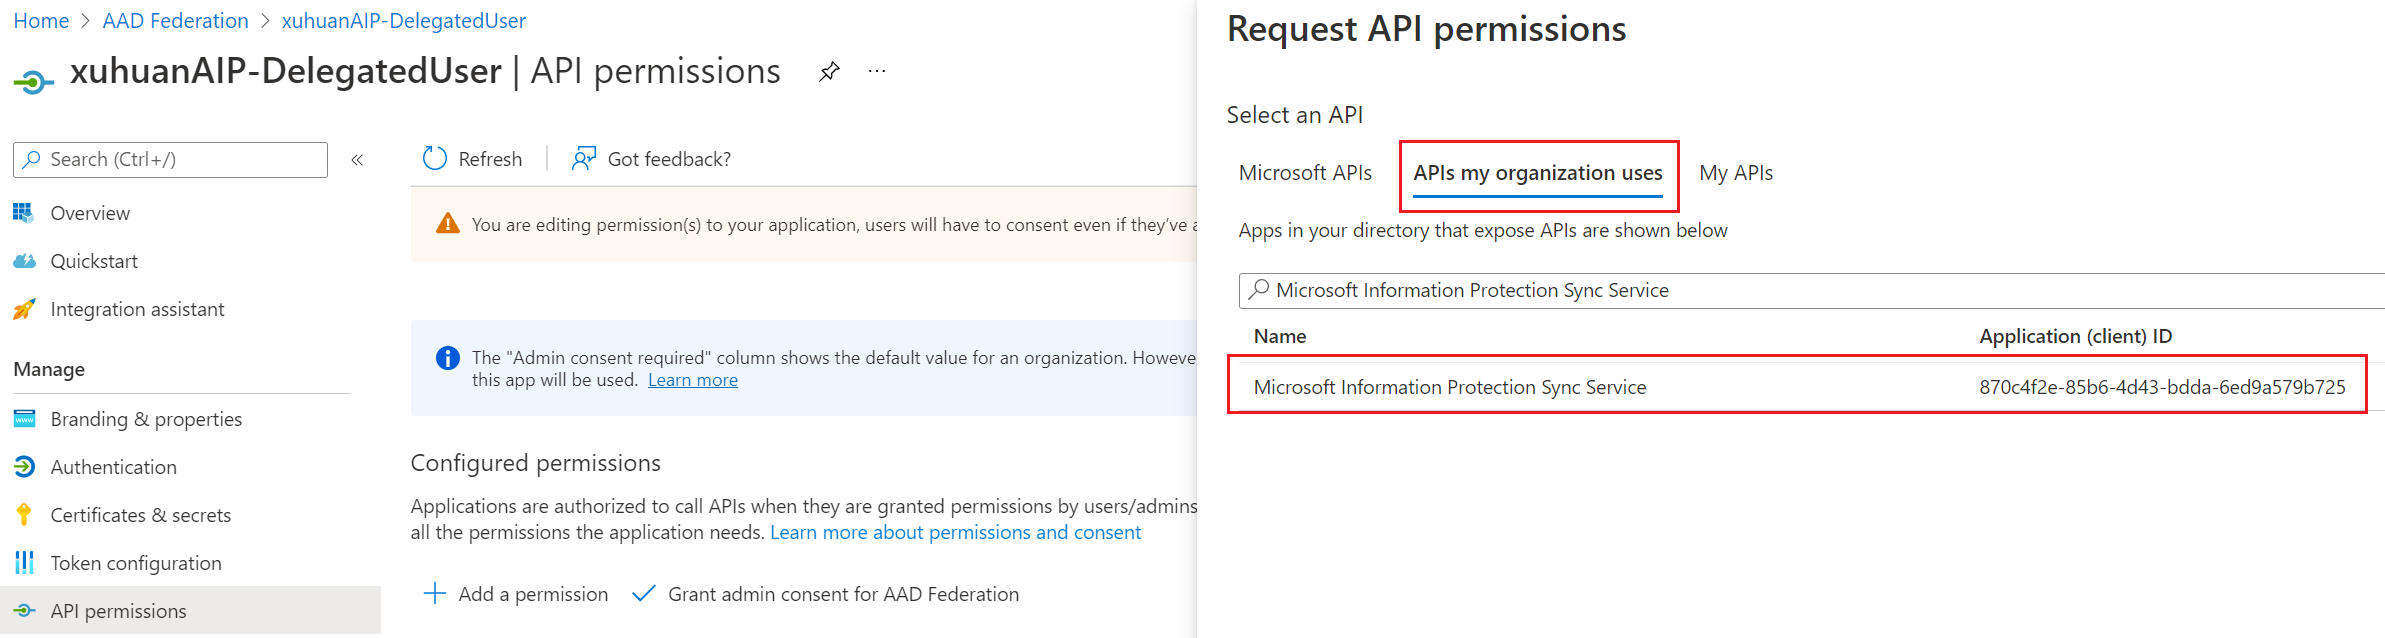This screenshot has width=2385, height=638.
Task: Click the Configured permissions heading
Action: pos(535,463)
